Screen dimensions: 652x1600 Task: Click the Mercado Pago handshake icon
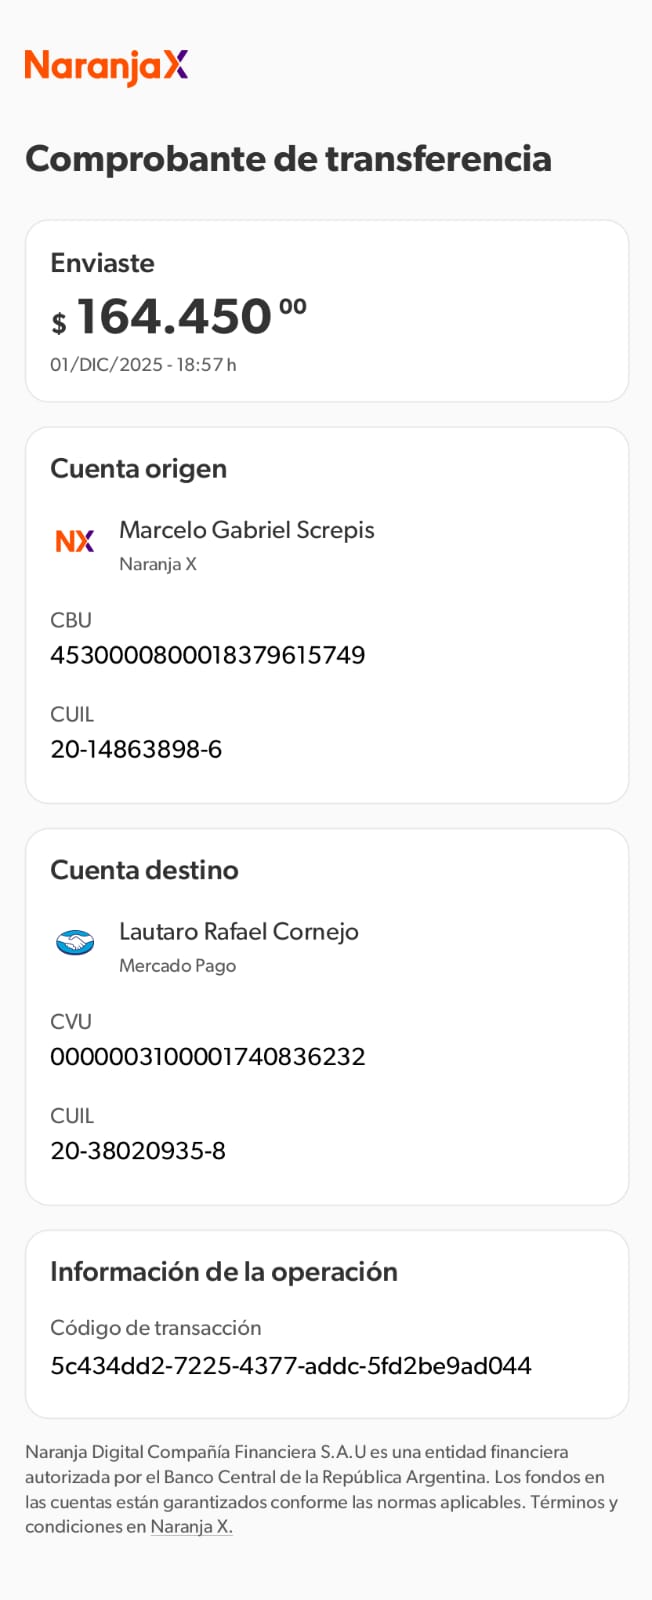point(75,942)
